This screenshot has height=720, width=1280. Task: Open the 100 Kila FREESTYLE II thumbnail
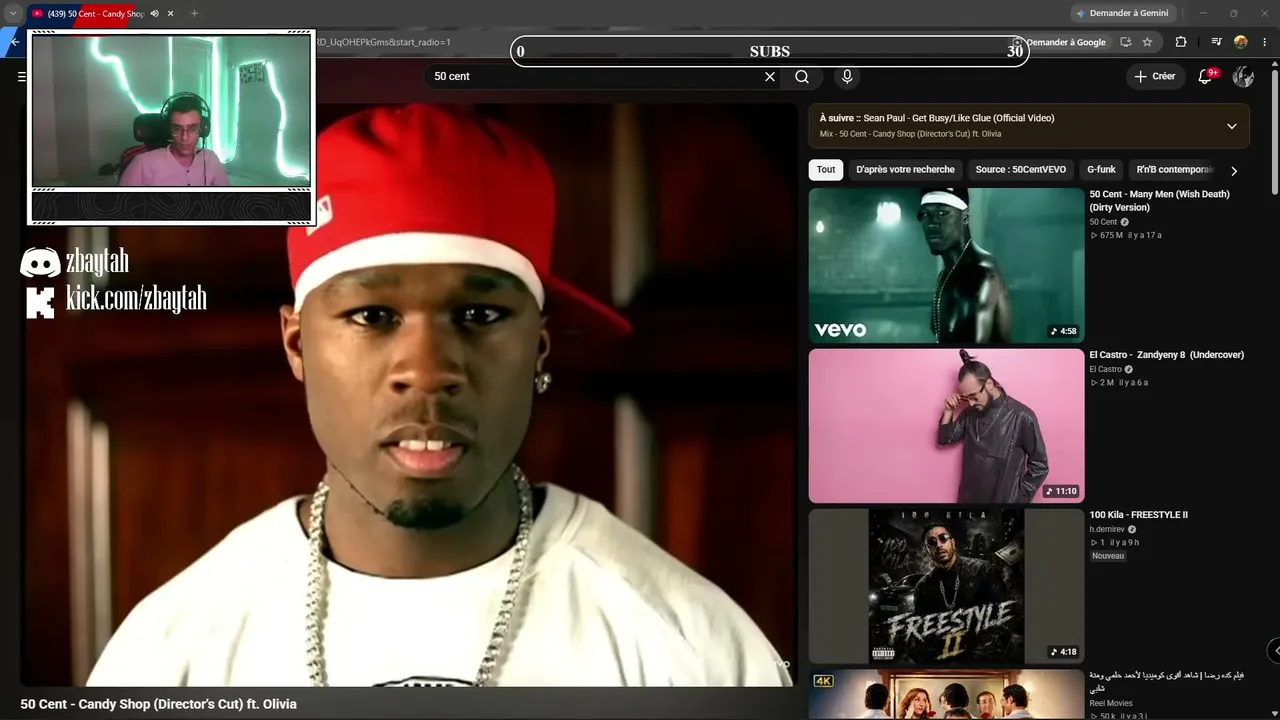946,586
